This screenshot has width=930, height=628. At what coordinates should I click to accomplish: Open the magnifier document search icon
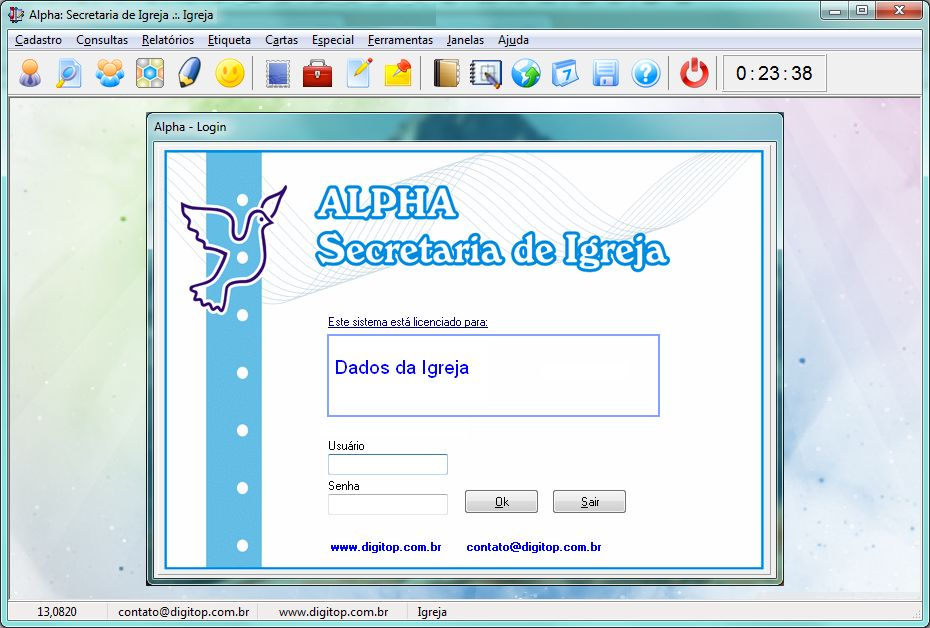(x=69, y=74)
